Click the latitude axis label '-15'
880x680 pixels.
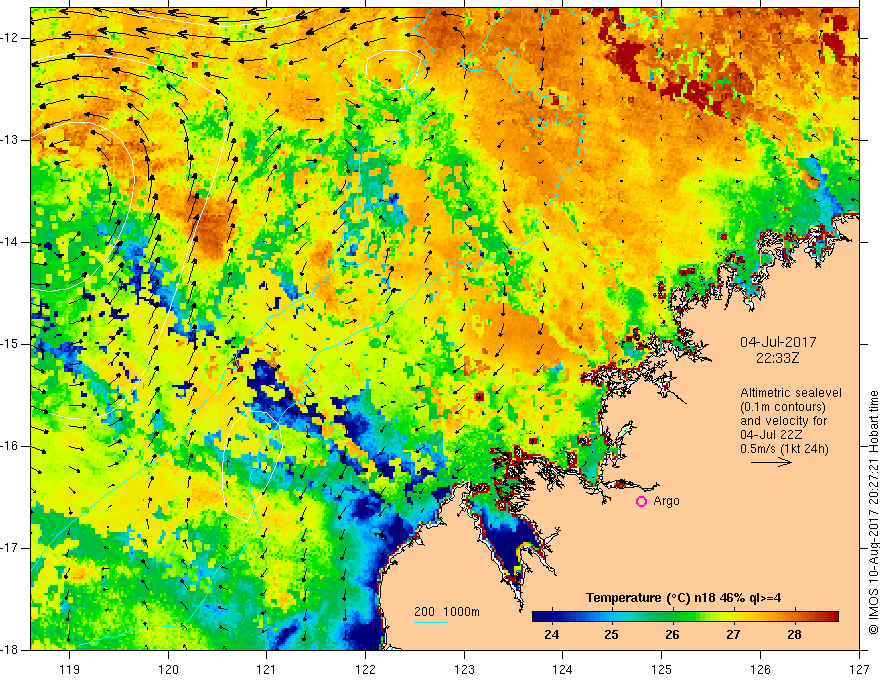pyautogui.click(x=10, y=344)
